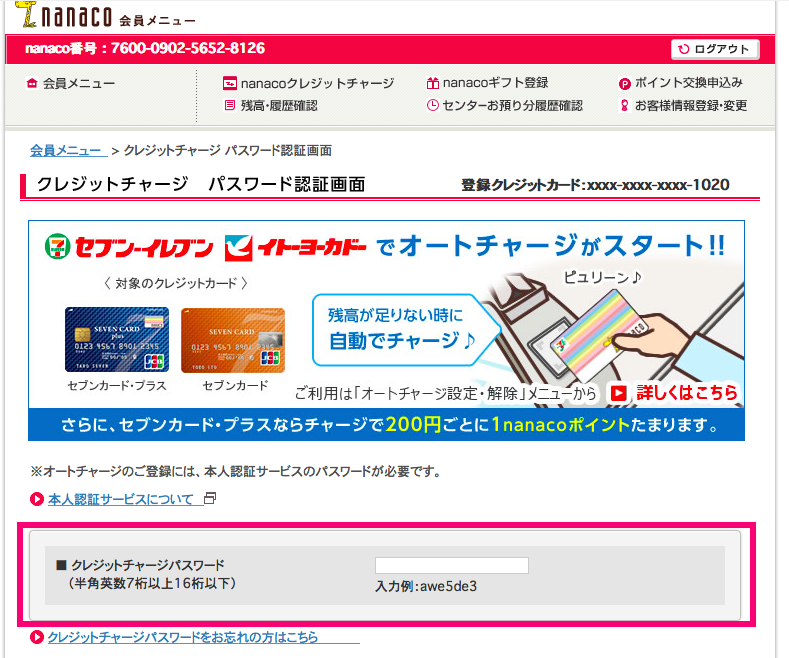Select the blue セブンカード・プラス card image
789x658 pixels.
click(117, 340)
